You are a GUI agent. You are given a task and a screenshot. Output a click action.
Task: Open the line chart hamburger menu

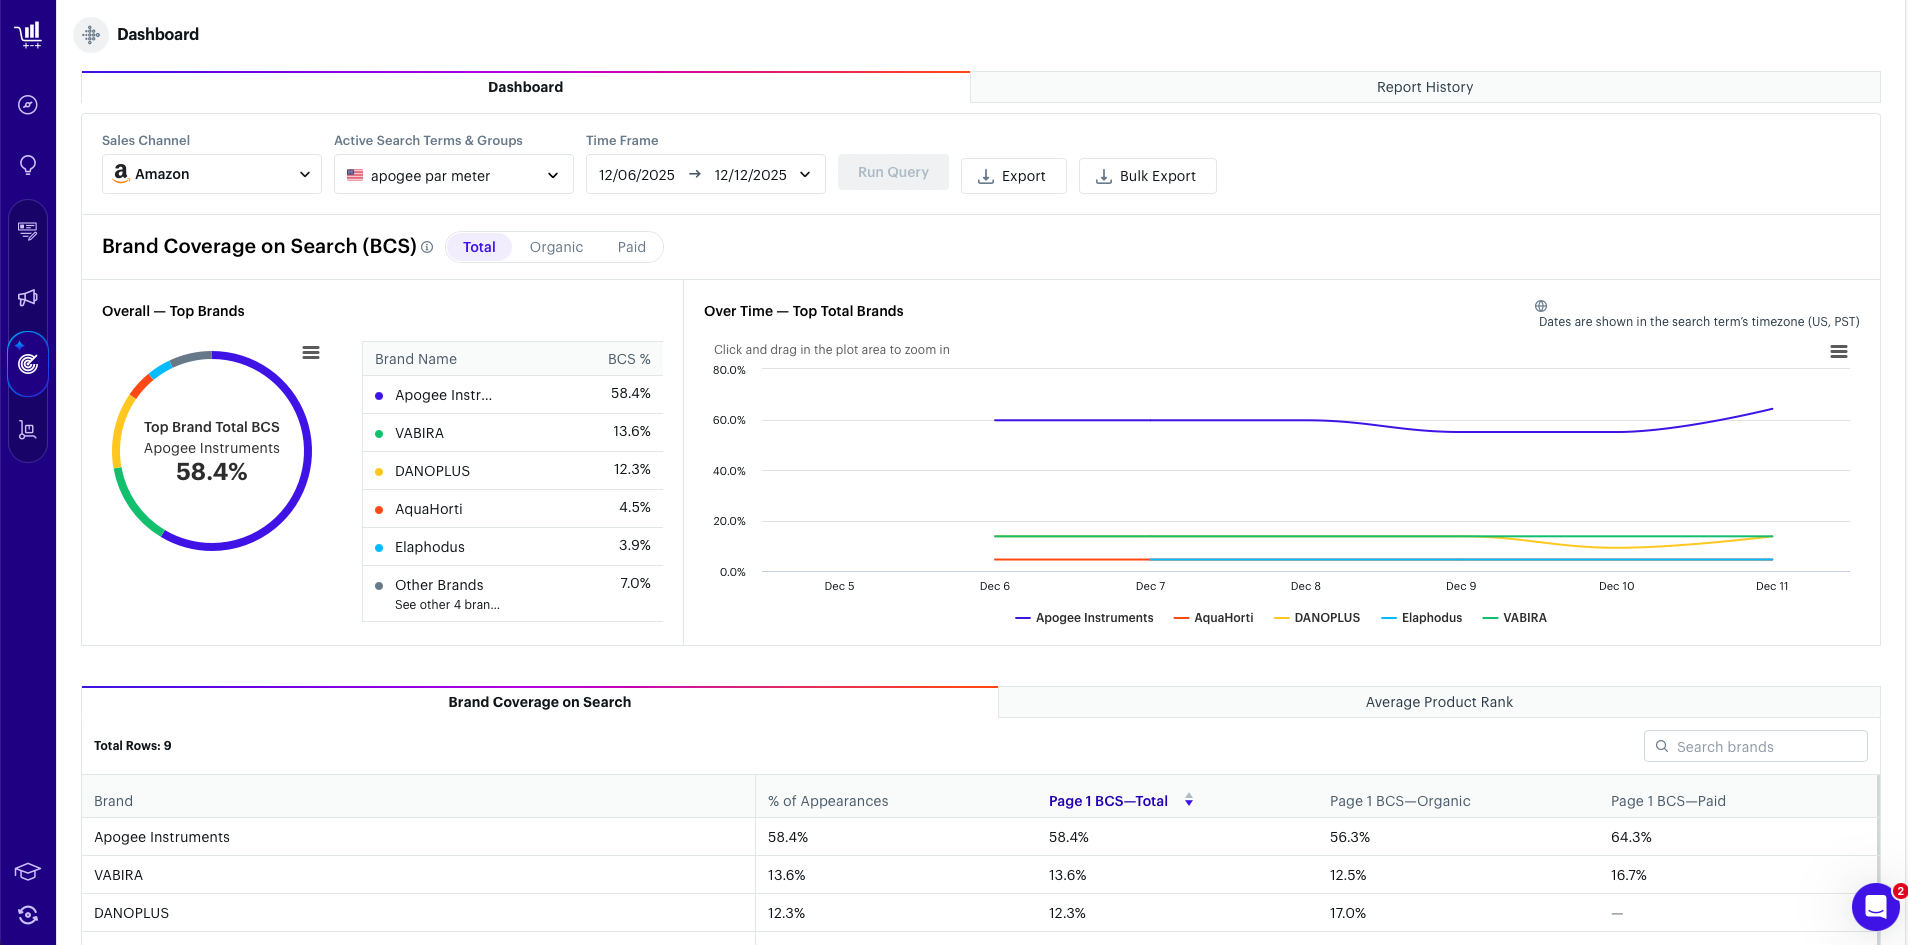pos(1838,352)
